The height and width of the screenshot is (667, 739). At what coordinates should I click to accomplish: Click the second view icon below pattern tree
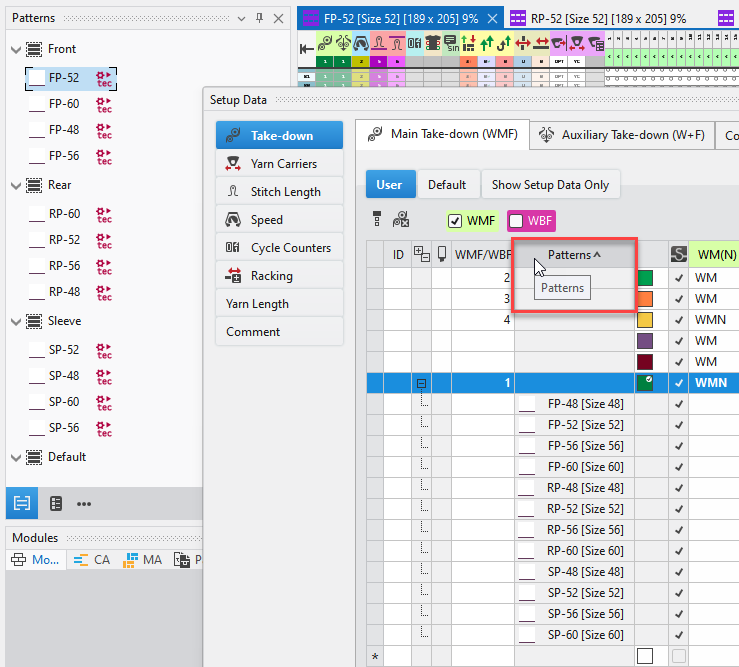(x=56, y=503)
